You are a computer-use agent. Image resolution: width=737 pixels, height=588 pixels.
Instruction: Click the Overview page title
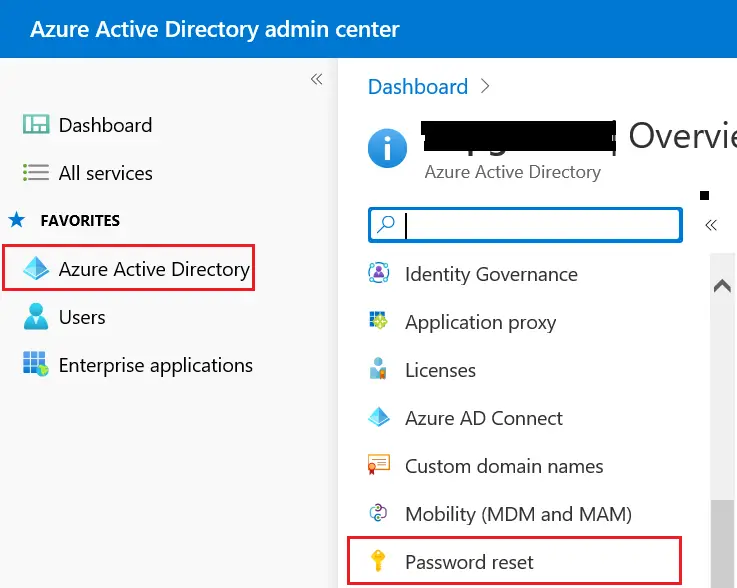tap(682, 135)
